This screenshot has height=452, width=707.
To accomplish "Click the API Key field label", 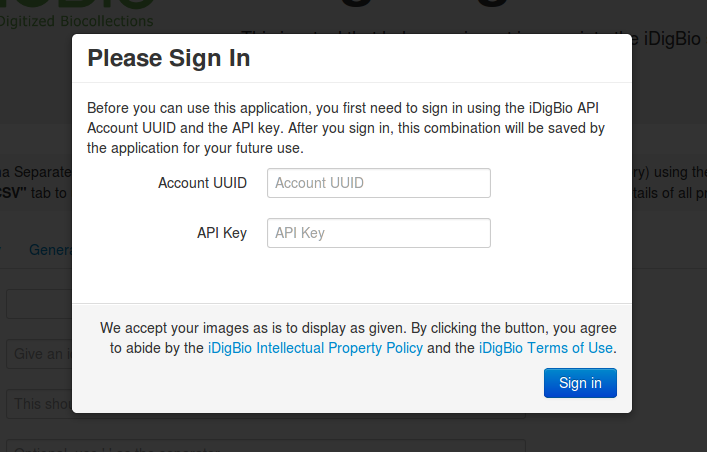I will [x=222, y=233].
